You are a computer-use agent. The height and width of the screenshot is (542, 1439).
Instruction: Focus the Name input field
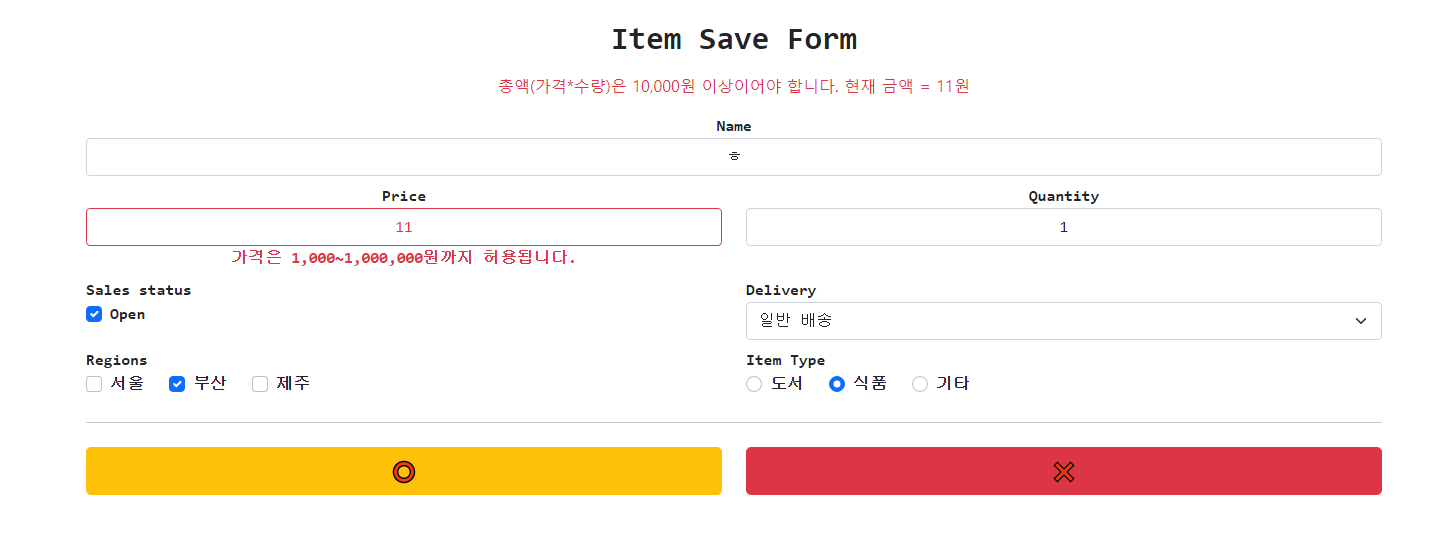click(x=734, y=157)
